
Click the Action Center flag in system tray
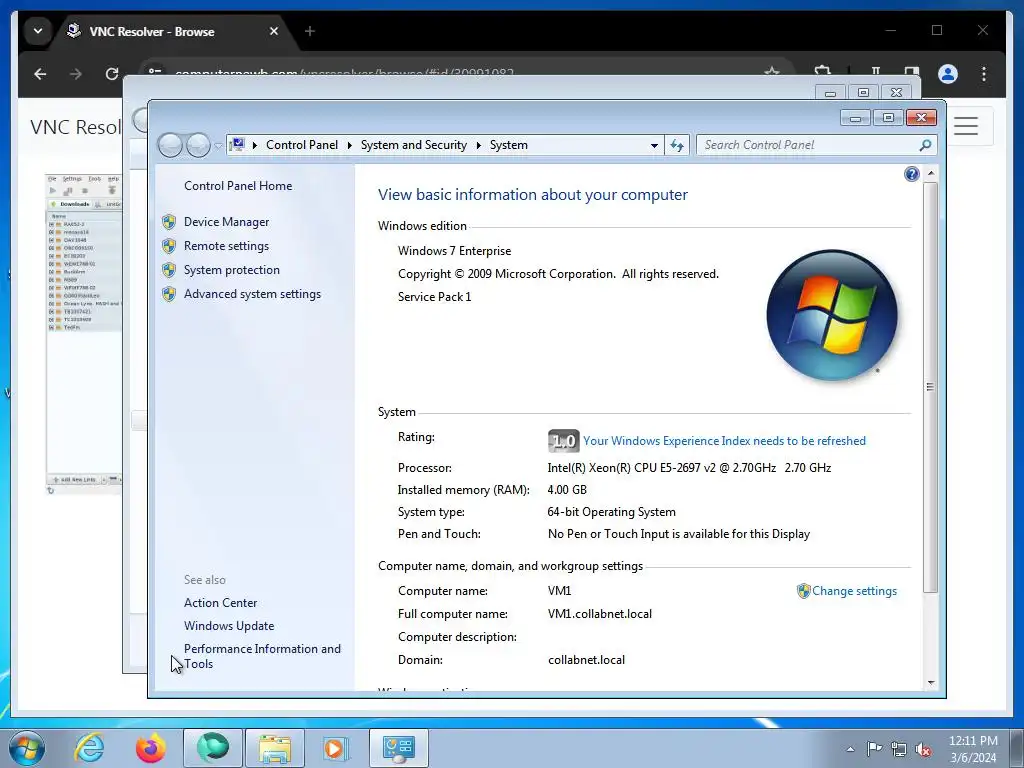(874, 748)
